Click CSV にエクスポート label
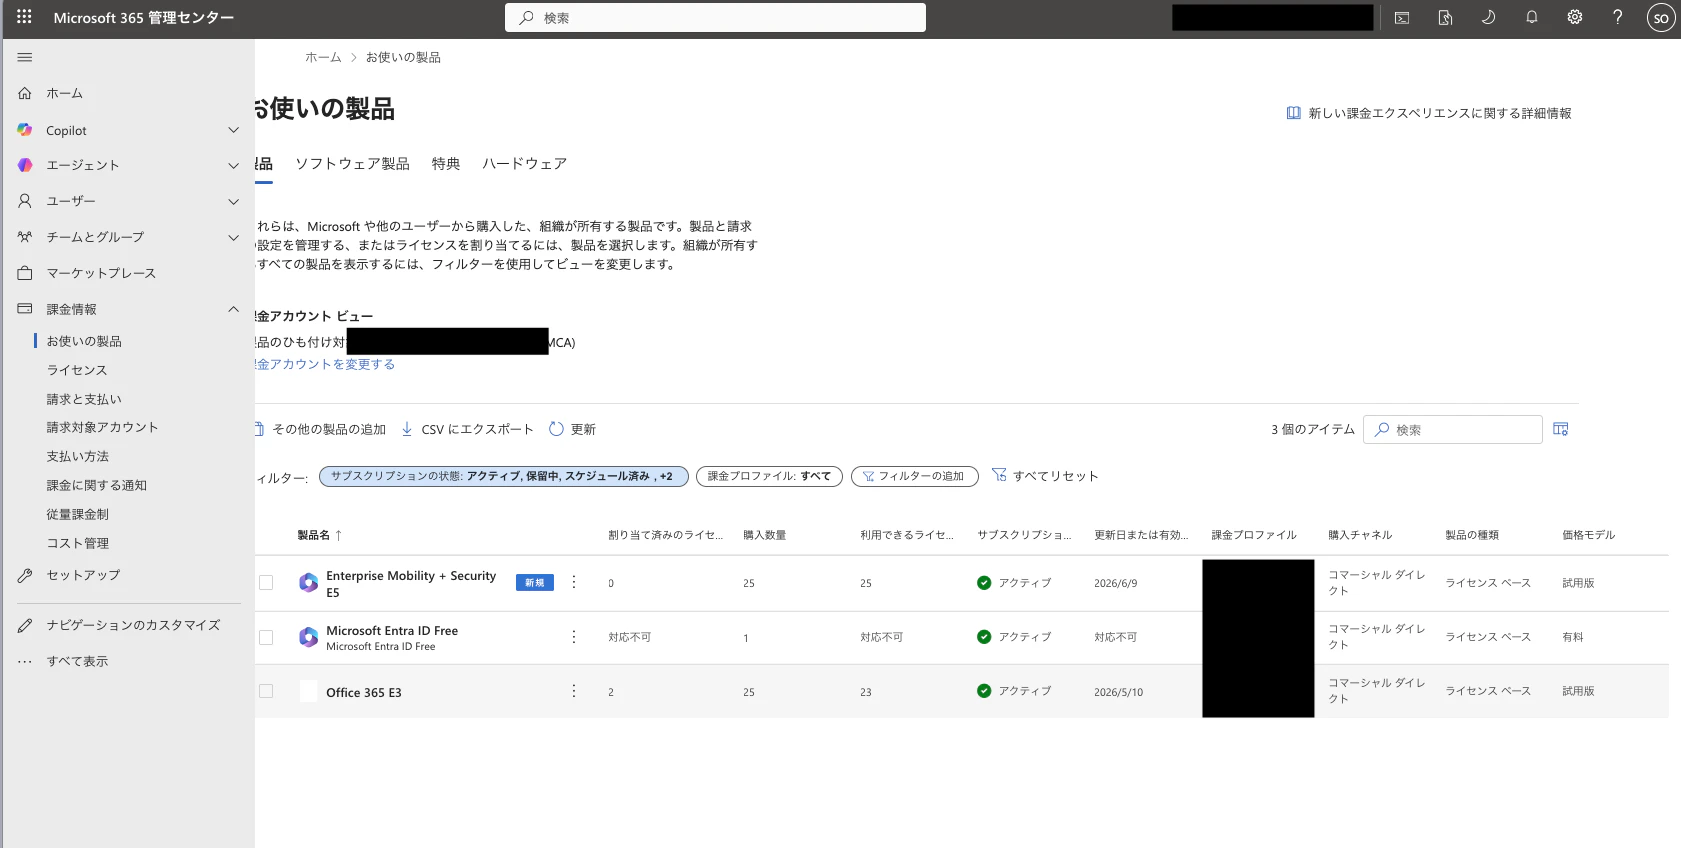This screenshot has width=1681, height=848. (477, 429)
